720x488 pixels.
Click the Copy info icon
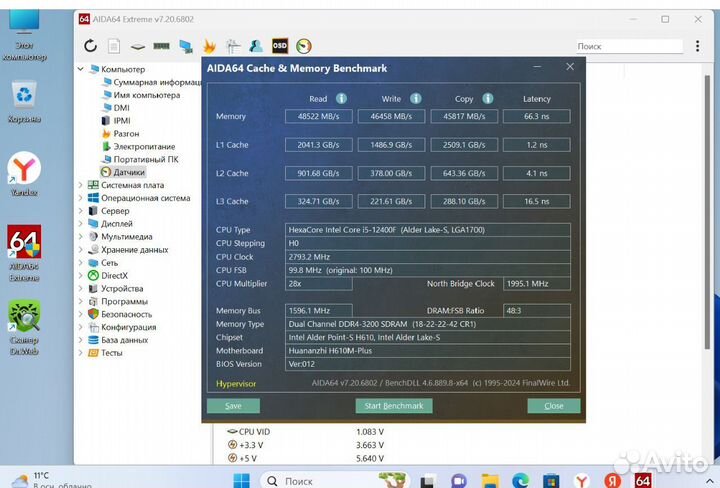point(488,98)
